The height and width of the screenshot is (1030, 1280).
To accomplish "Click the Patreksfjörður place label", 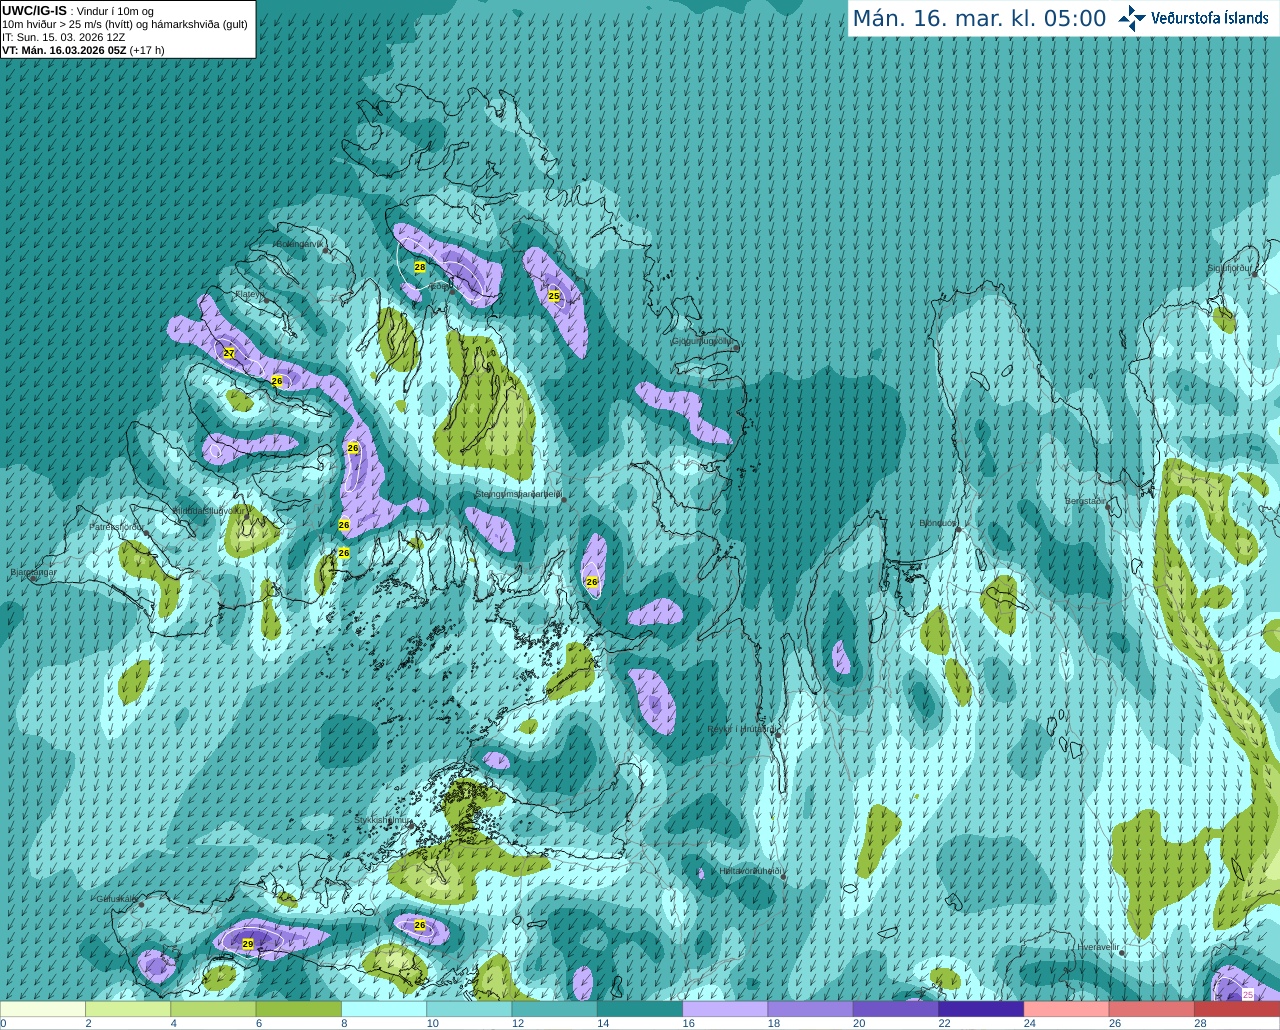I will coord(116,526).
